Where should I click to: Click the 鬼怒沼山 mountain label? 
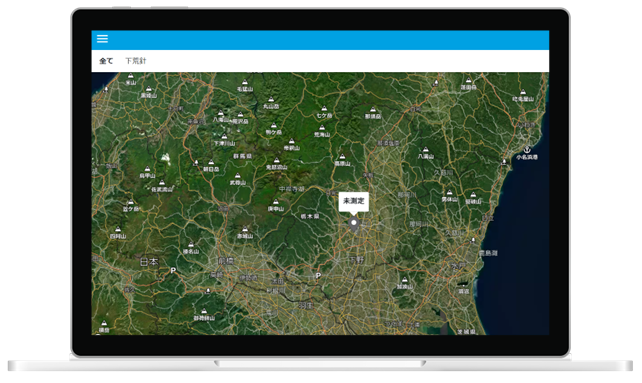(x=277, y=167)
